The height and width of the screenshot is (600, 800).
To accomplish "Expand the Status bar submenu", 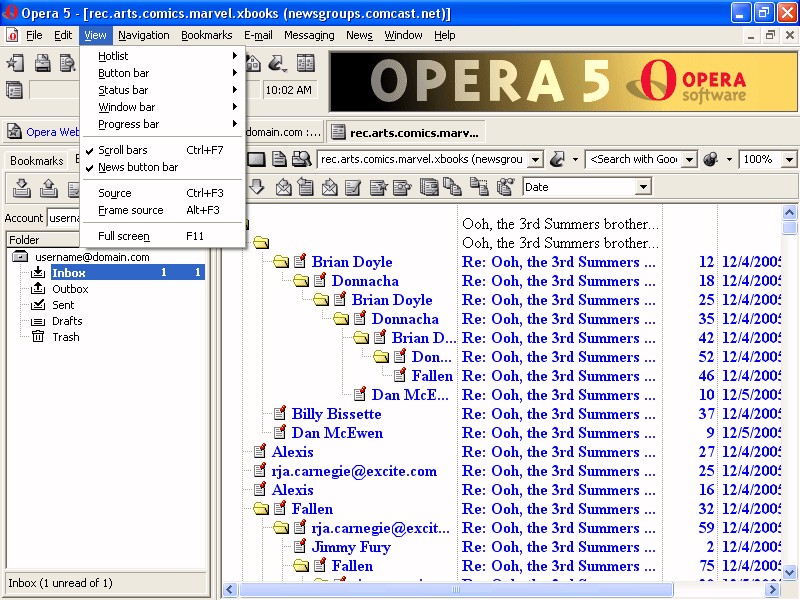I will click(163, 90).
